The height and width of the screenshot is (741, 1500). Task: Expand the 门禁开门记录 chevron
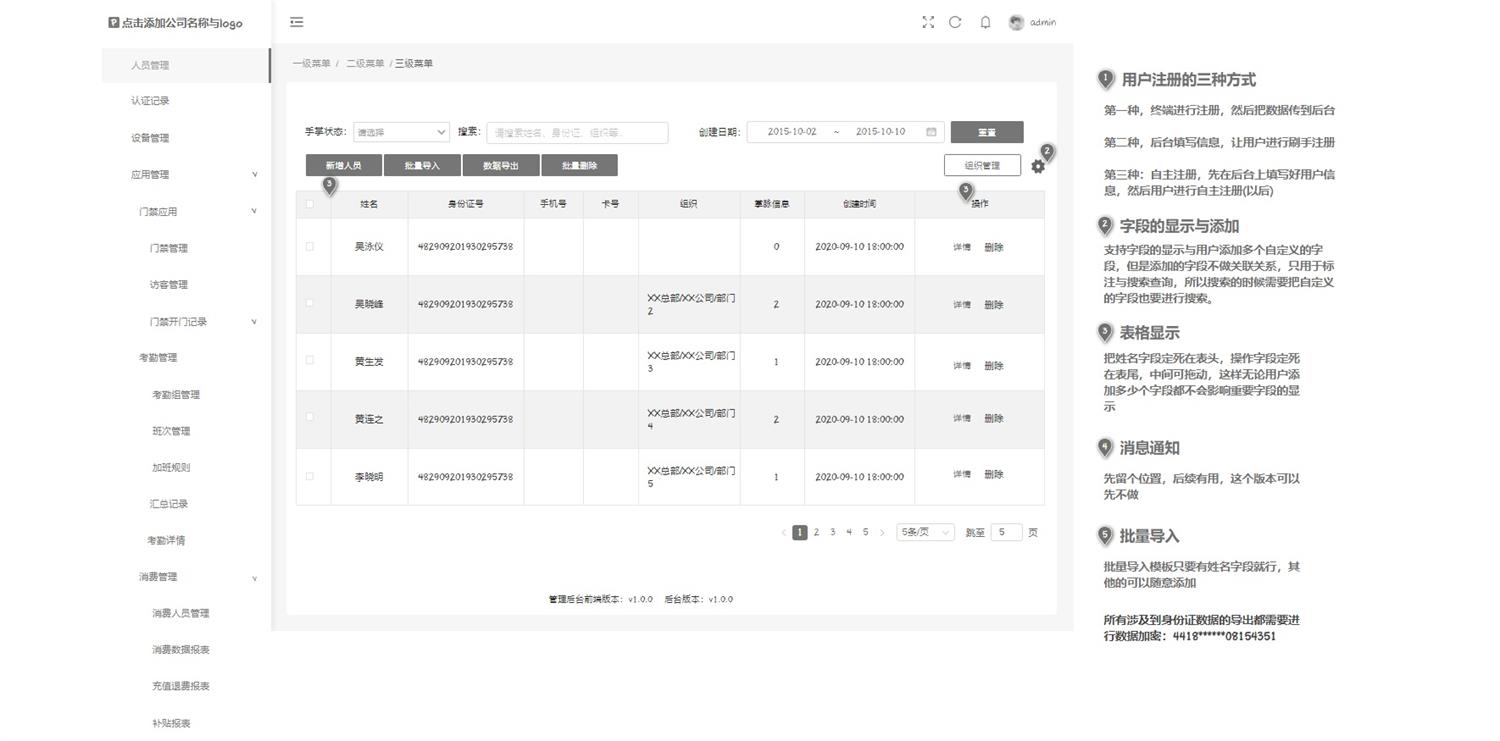(254, 321)
